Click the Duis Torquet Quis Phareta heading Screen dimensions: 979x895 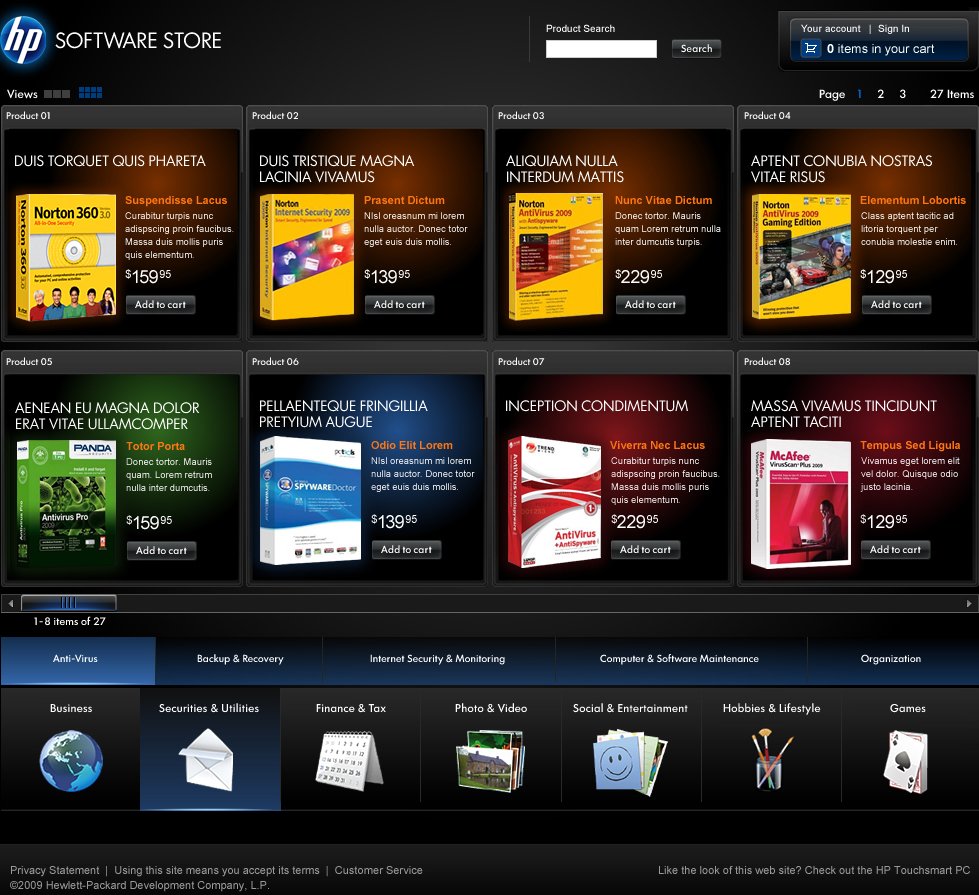109,161
